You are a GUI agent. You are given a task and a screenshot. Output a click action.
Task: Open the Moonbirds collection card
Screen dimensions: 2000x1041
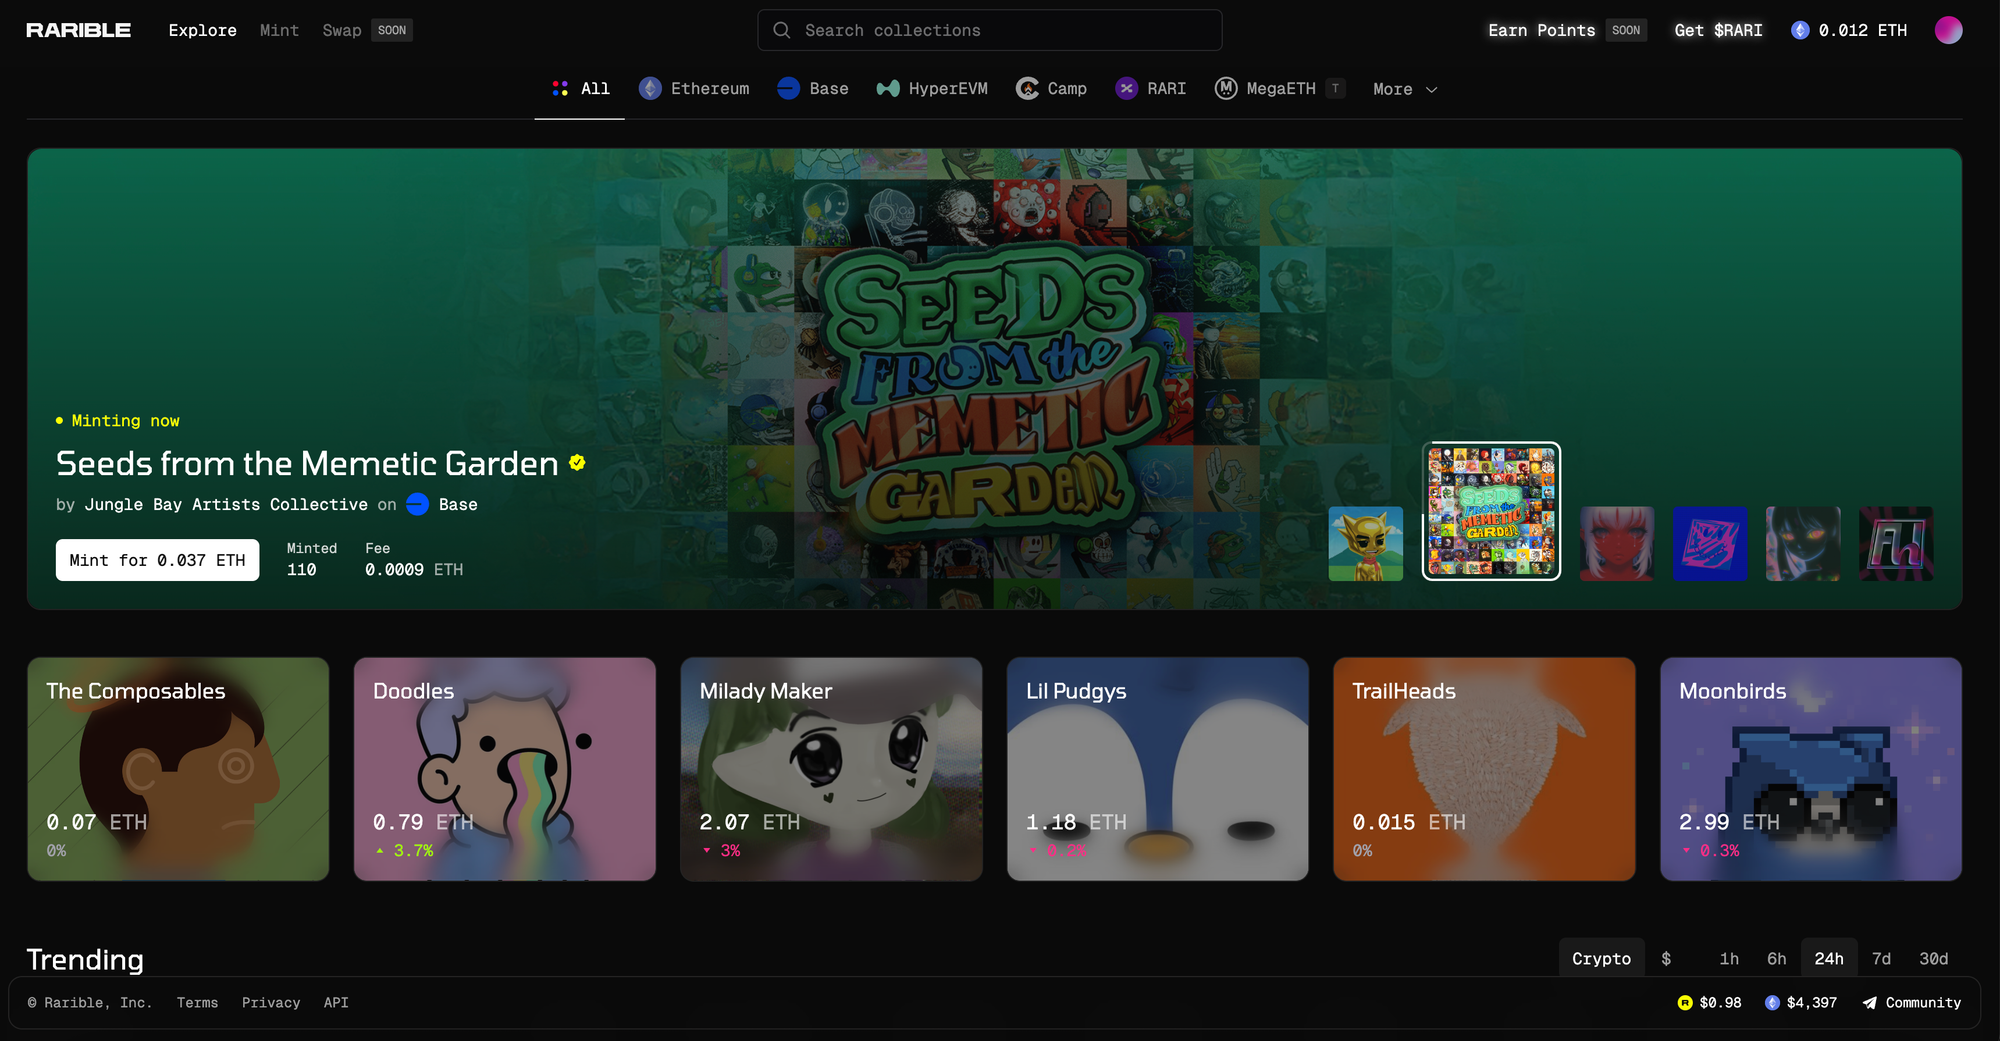(x=1810, y=768)
